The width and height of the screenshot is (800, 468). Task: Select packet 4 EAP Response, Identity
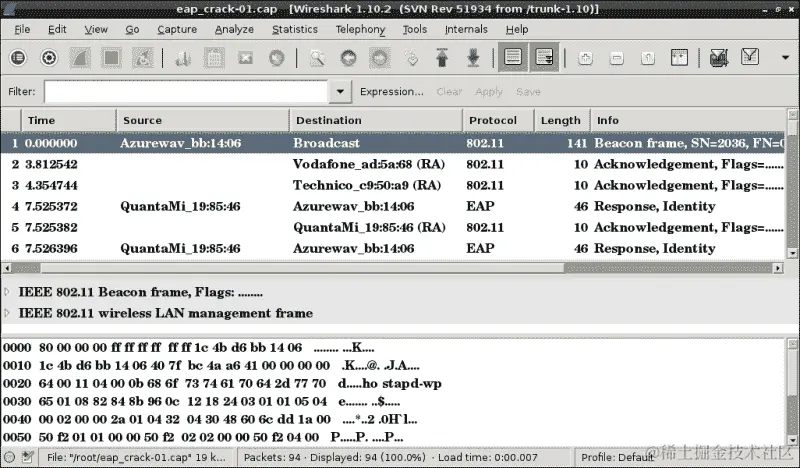393,206
